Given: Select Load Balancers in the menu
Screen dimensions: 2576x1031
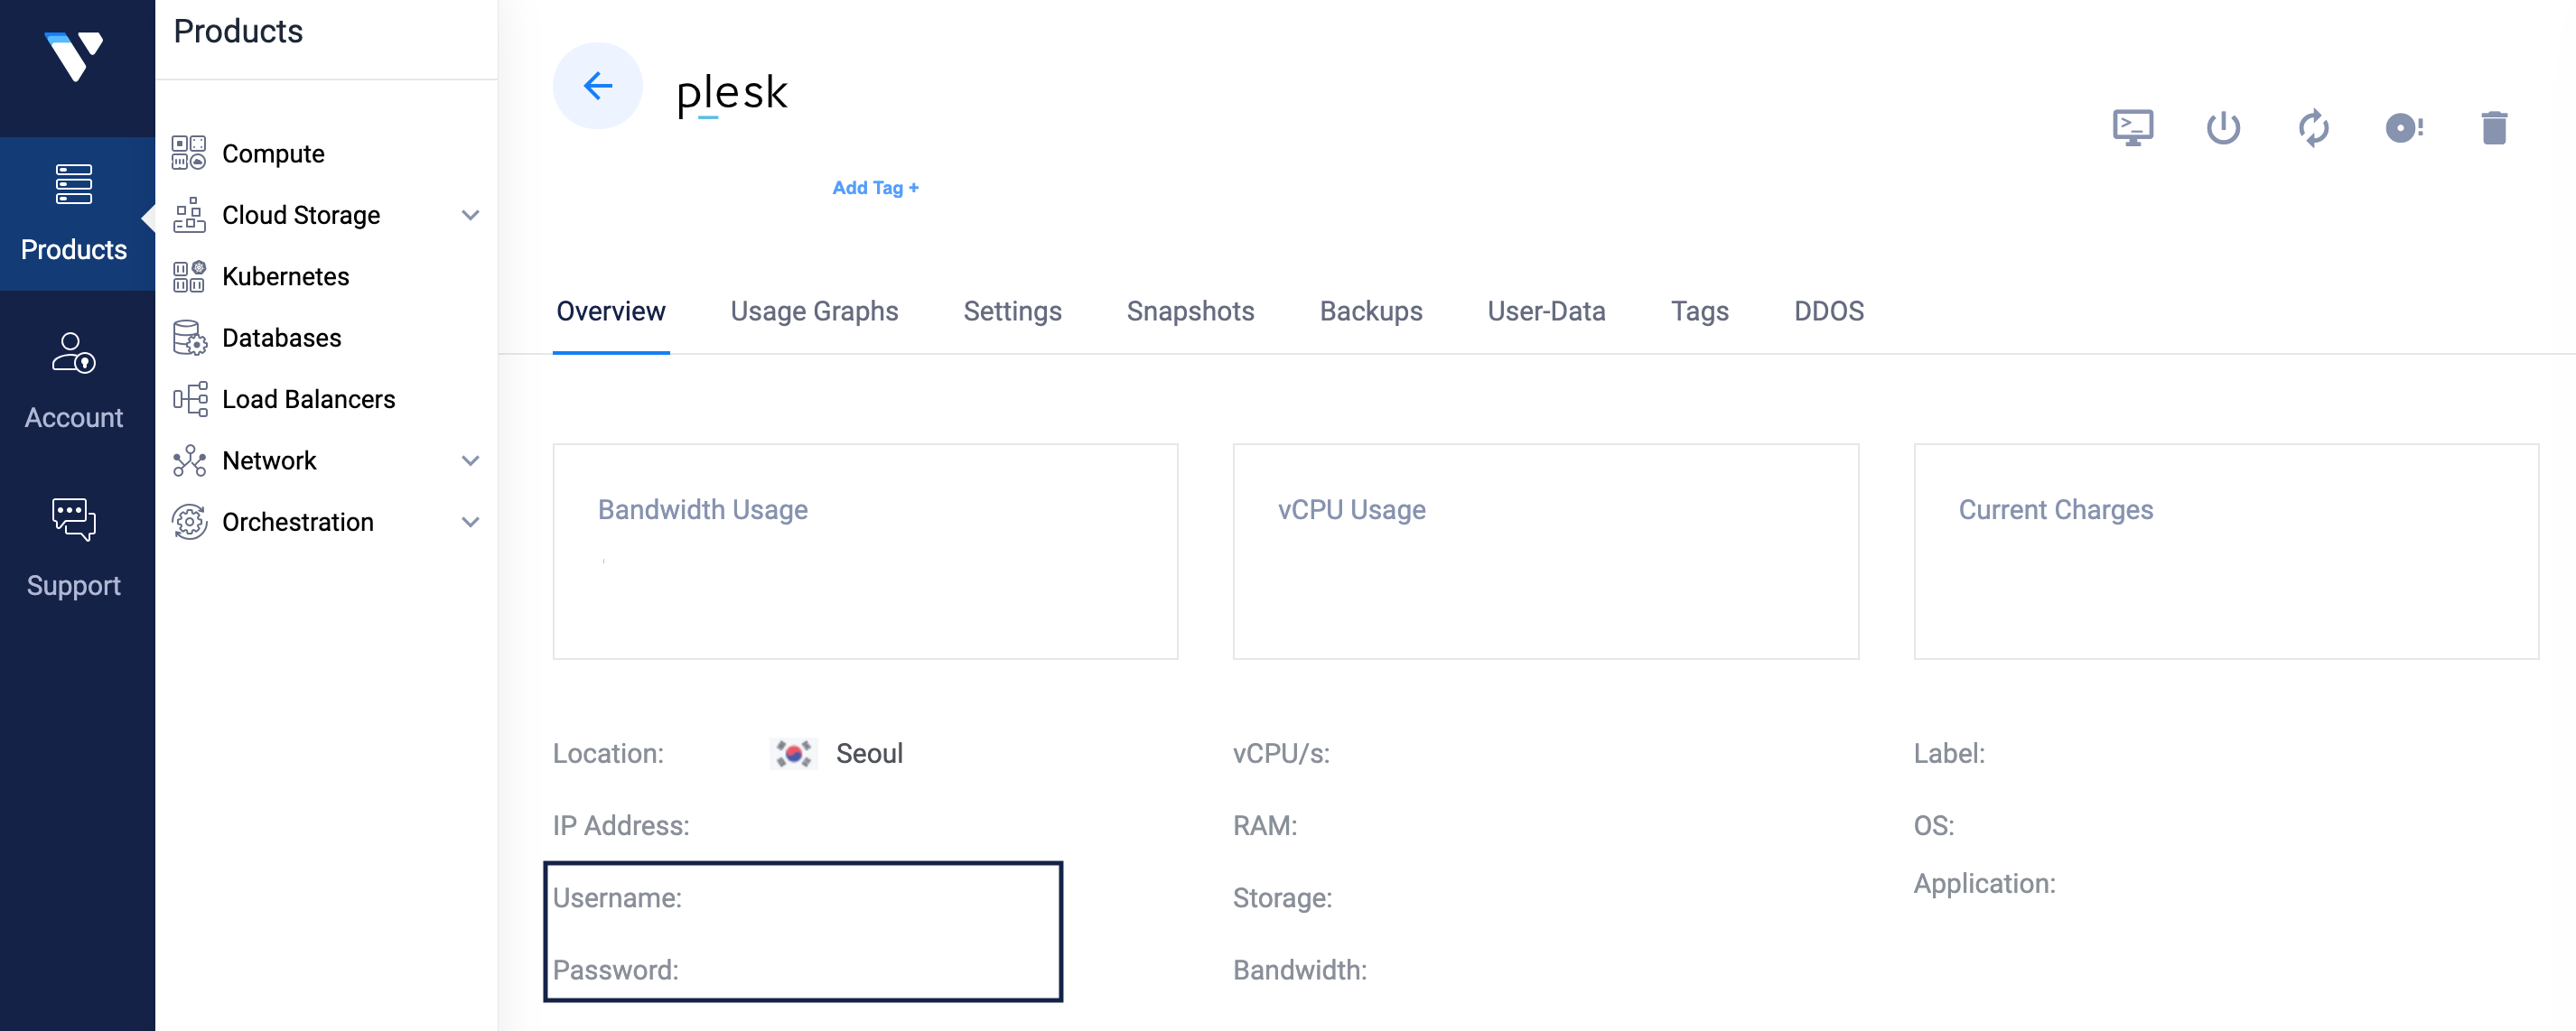Looking at the screenshot, I should pos(308,399).
